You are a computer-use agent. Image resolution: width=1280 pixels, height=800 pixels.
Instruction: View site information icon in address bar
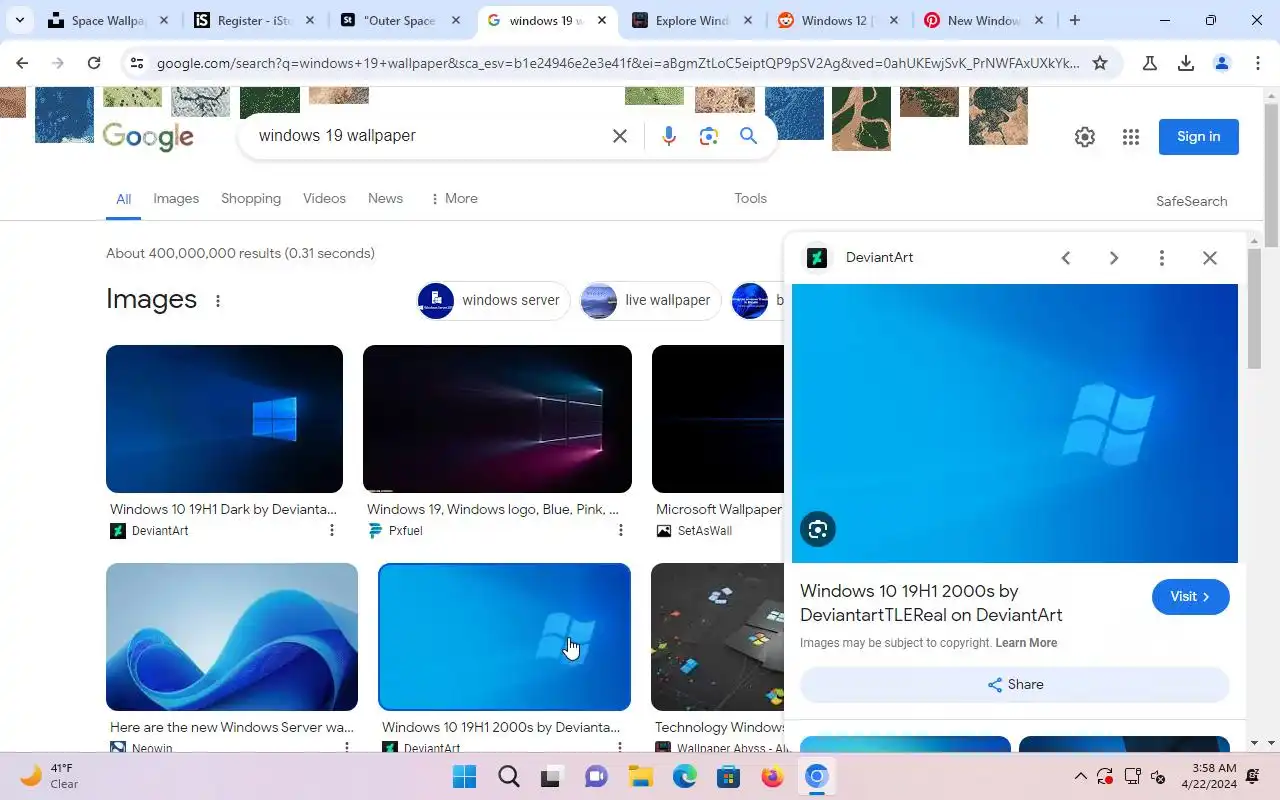click(137, 63)
